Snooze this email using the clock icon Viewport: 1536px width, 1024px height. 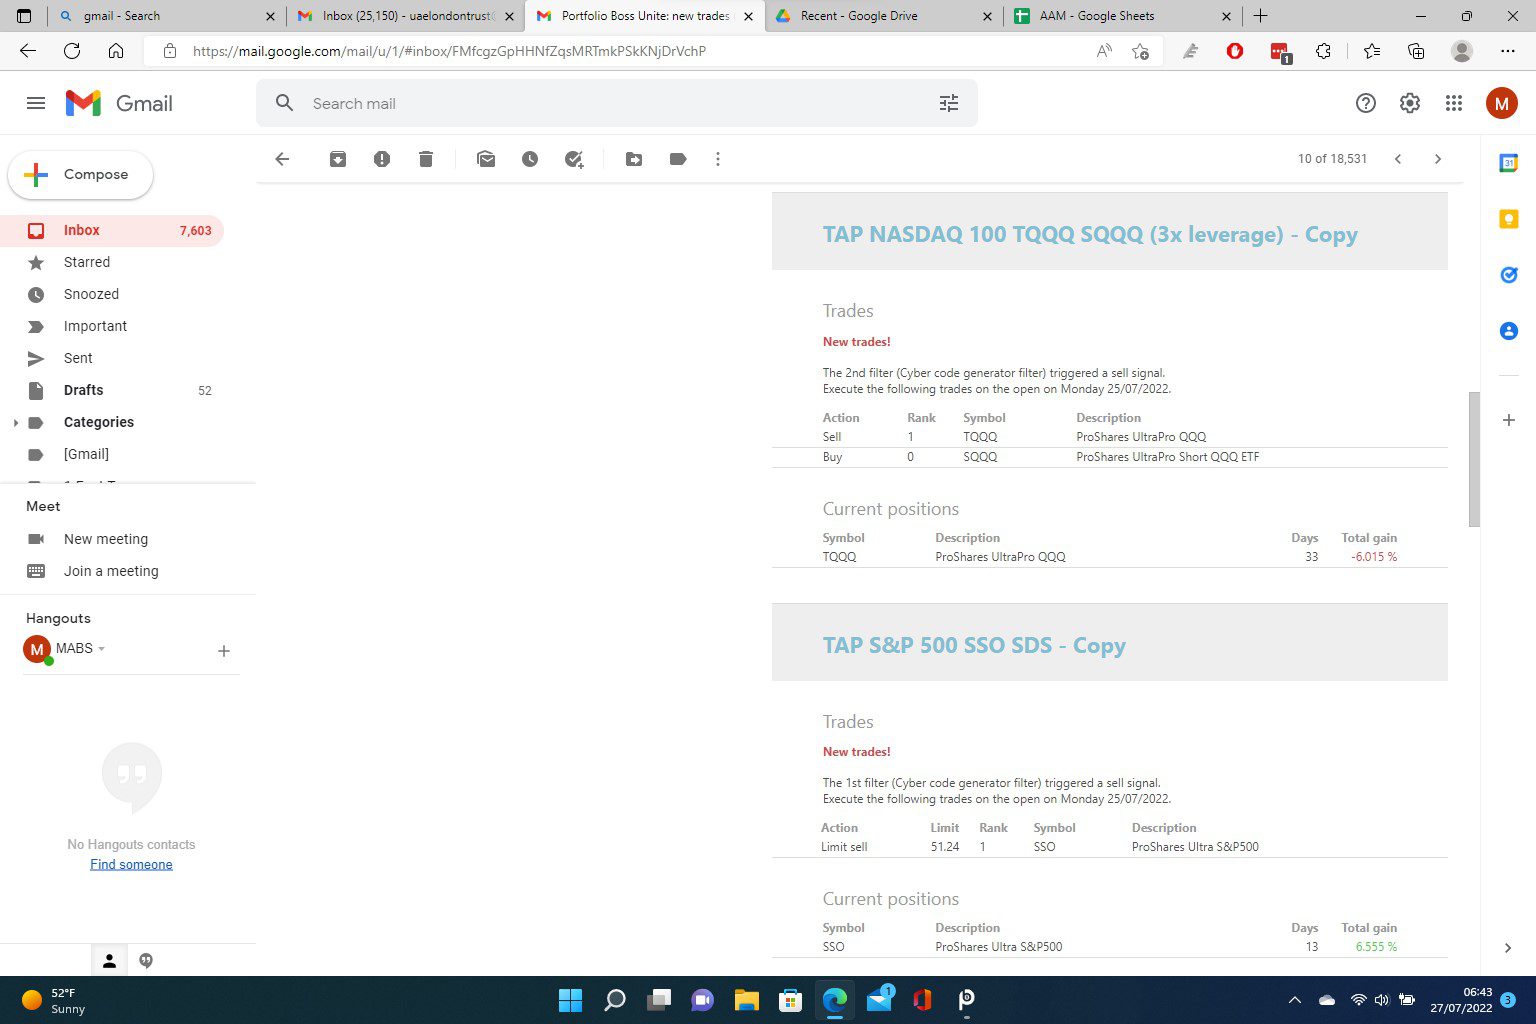point(530,159)
